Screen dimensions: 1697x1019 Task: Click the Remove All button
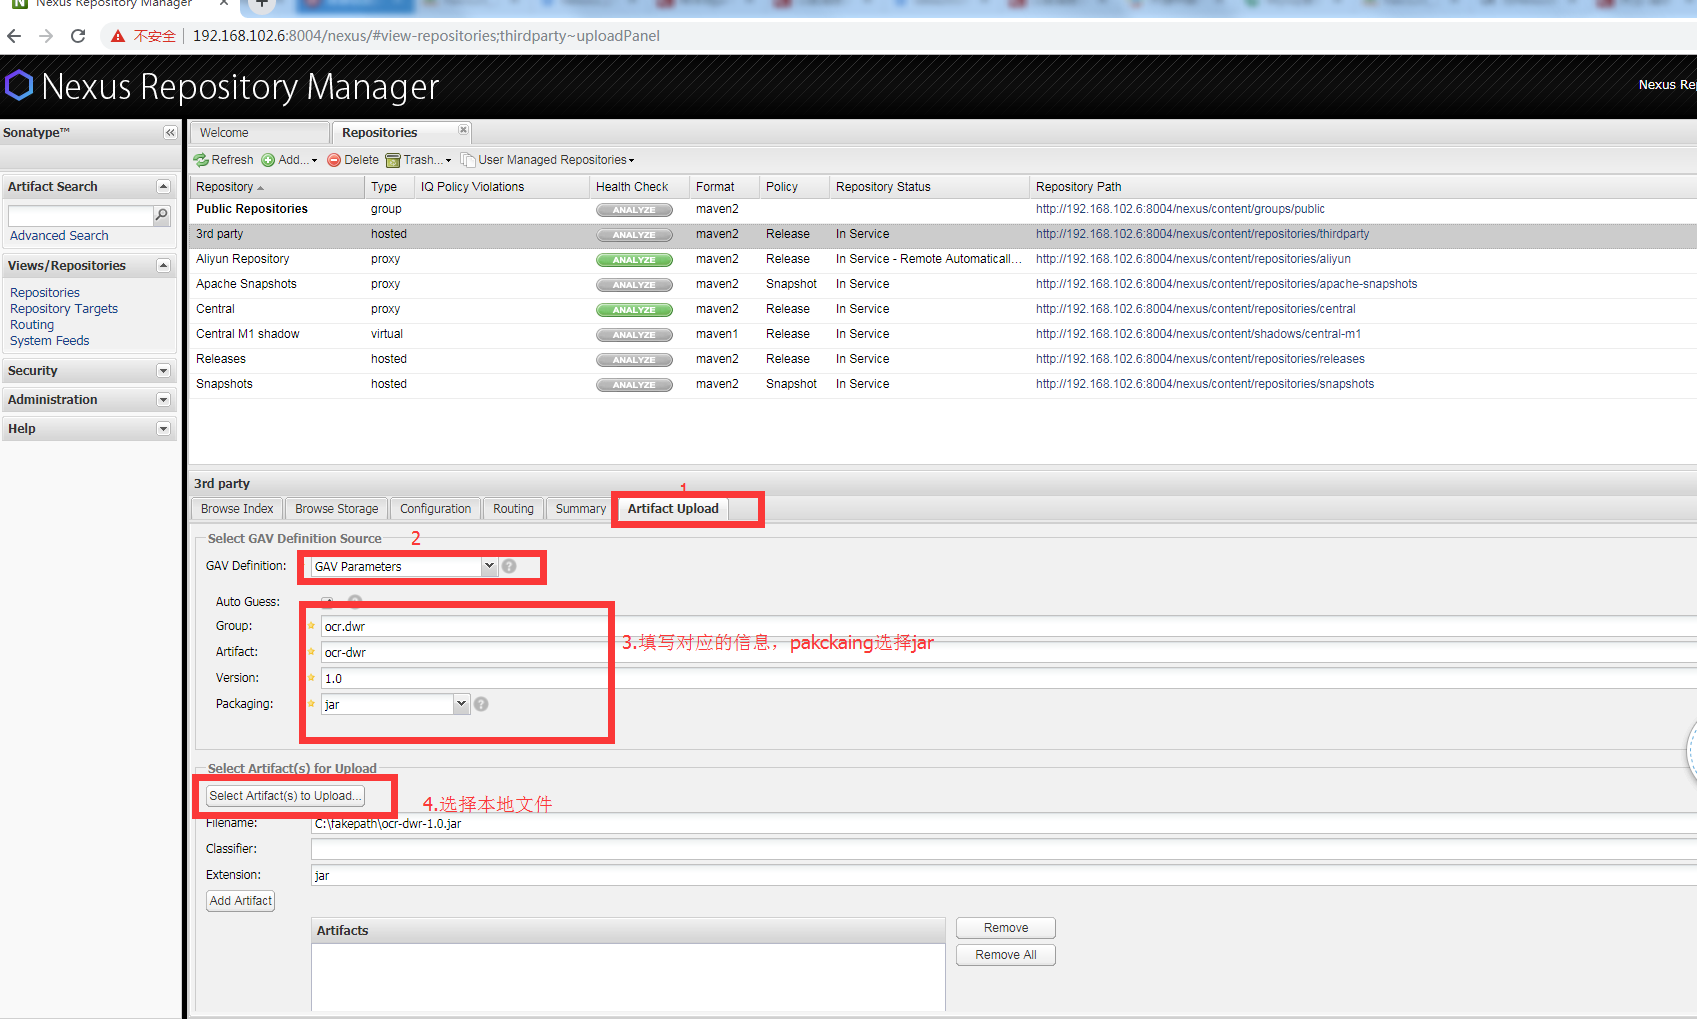(1006, 955)
